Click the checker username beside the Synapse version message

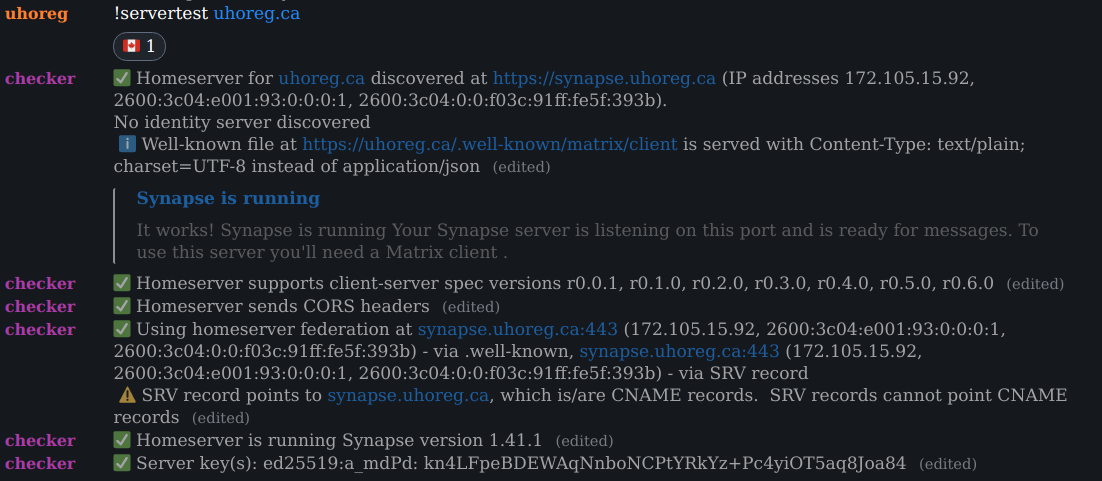click(x=40, y=440)
